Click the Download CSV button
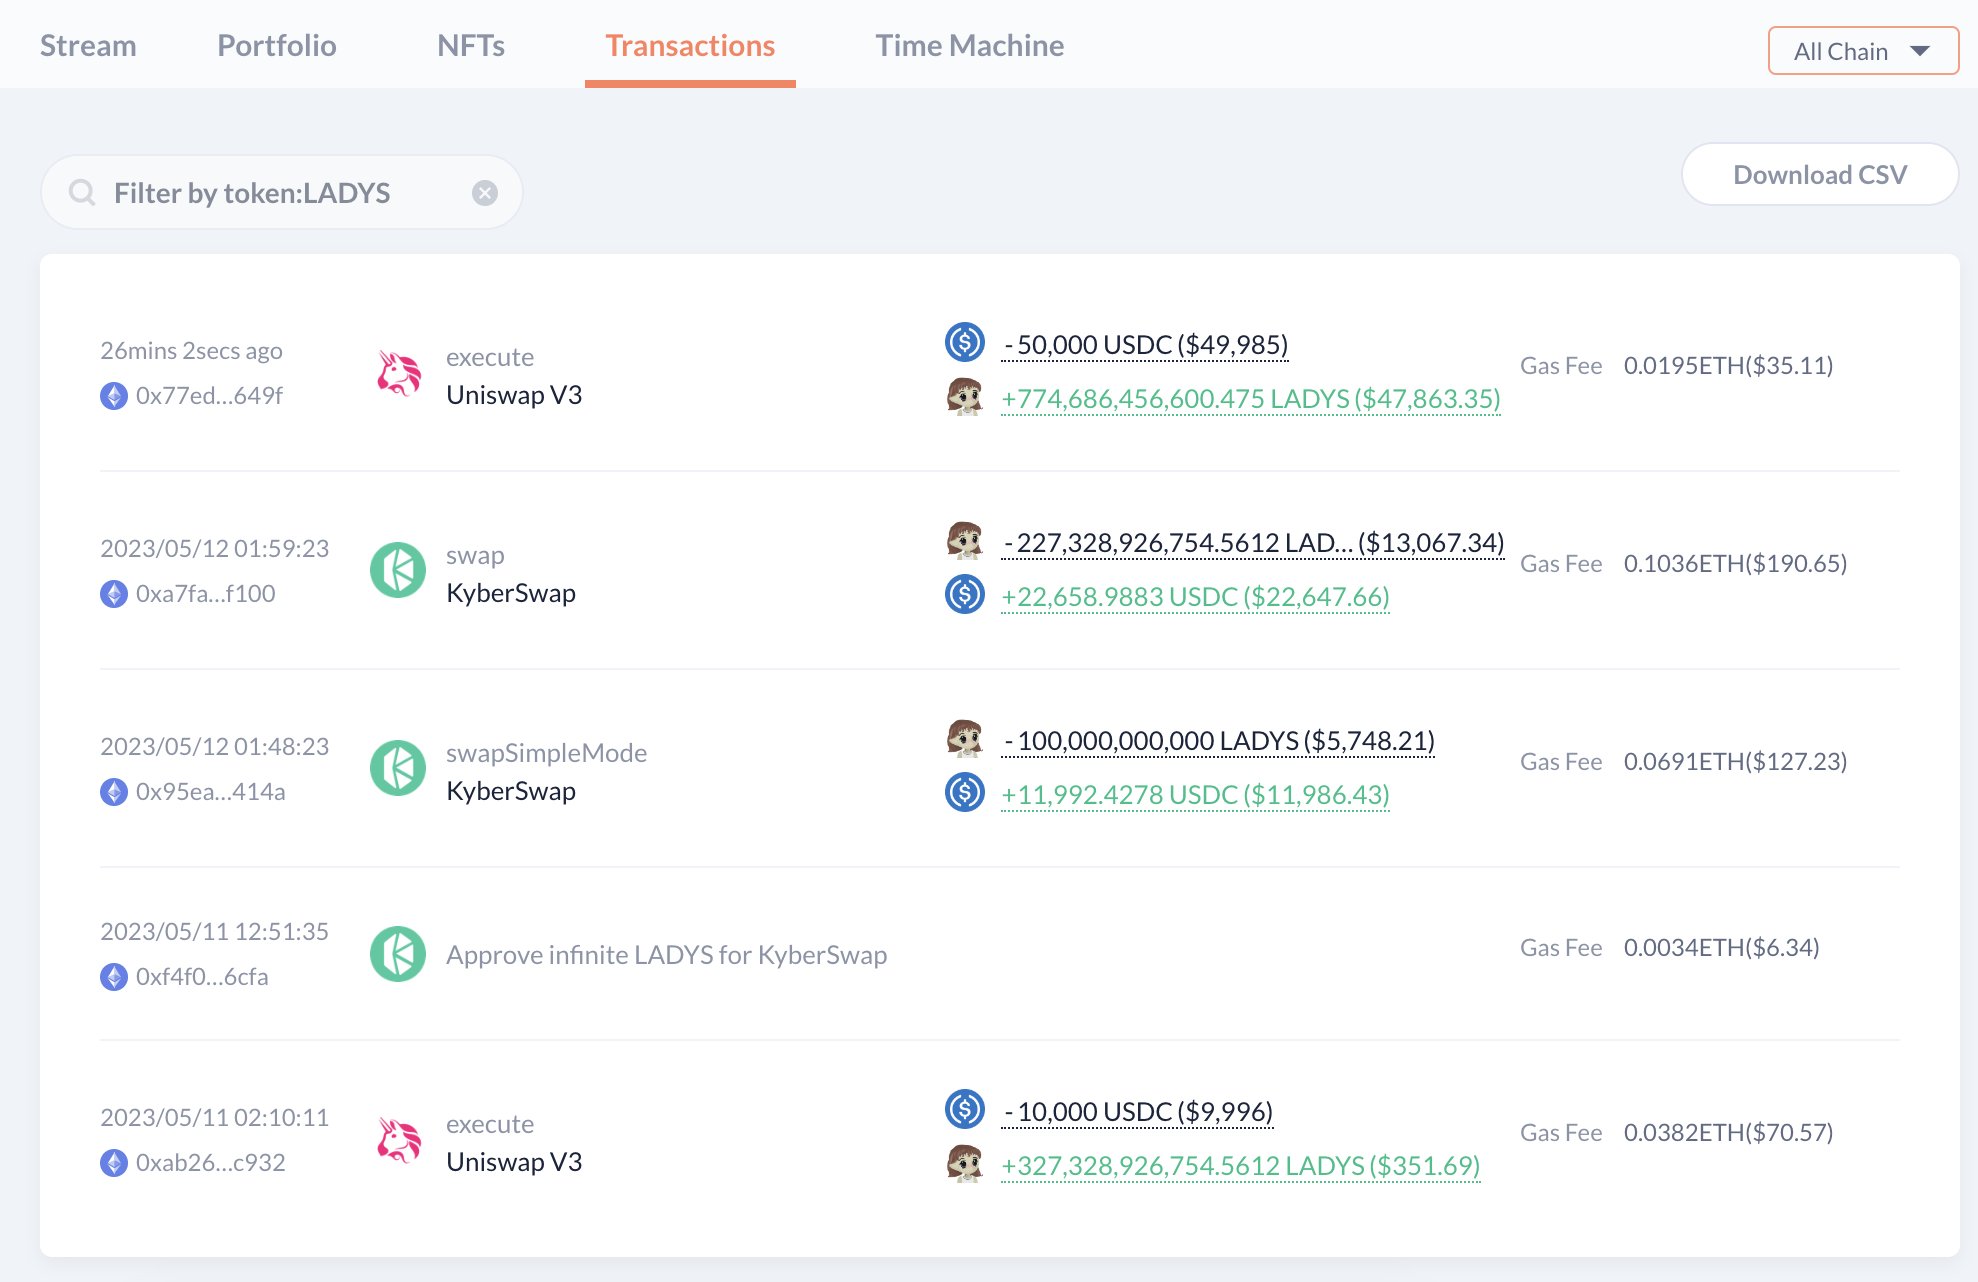The height and width of the screenshot is (1282, 1978). (x=1819, y=175)
